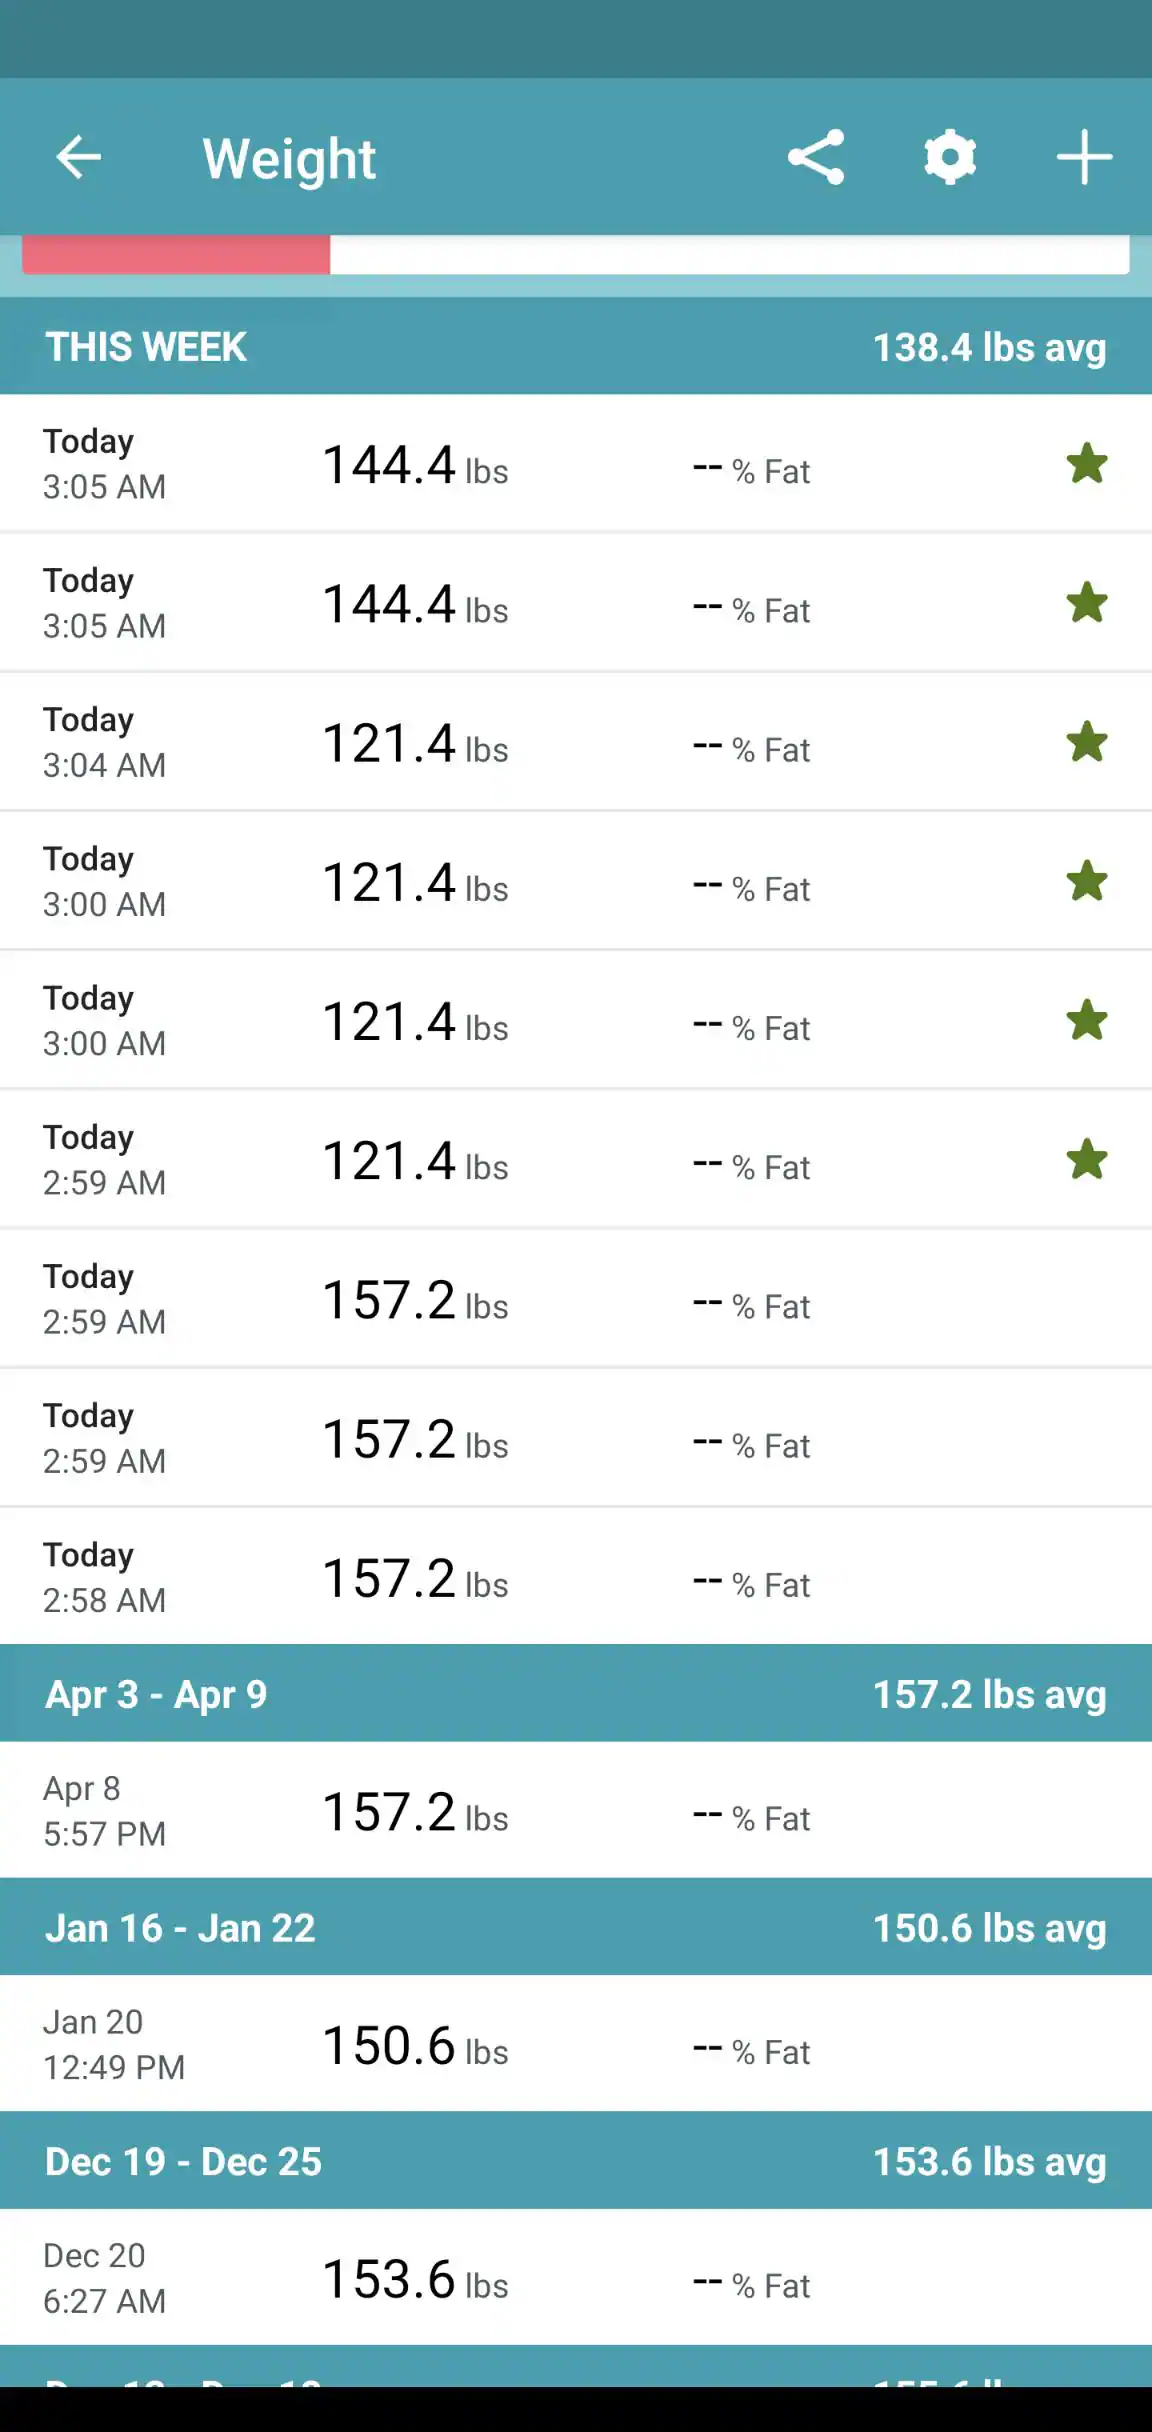1152x2432 pixels.
Task: Tap the red weight progress bar
Action: (x=176, y=255)
